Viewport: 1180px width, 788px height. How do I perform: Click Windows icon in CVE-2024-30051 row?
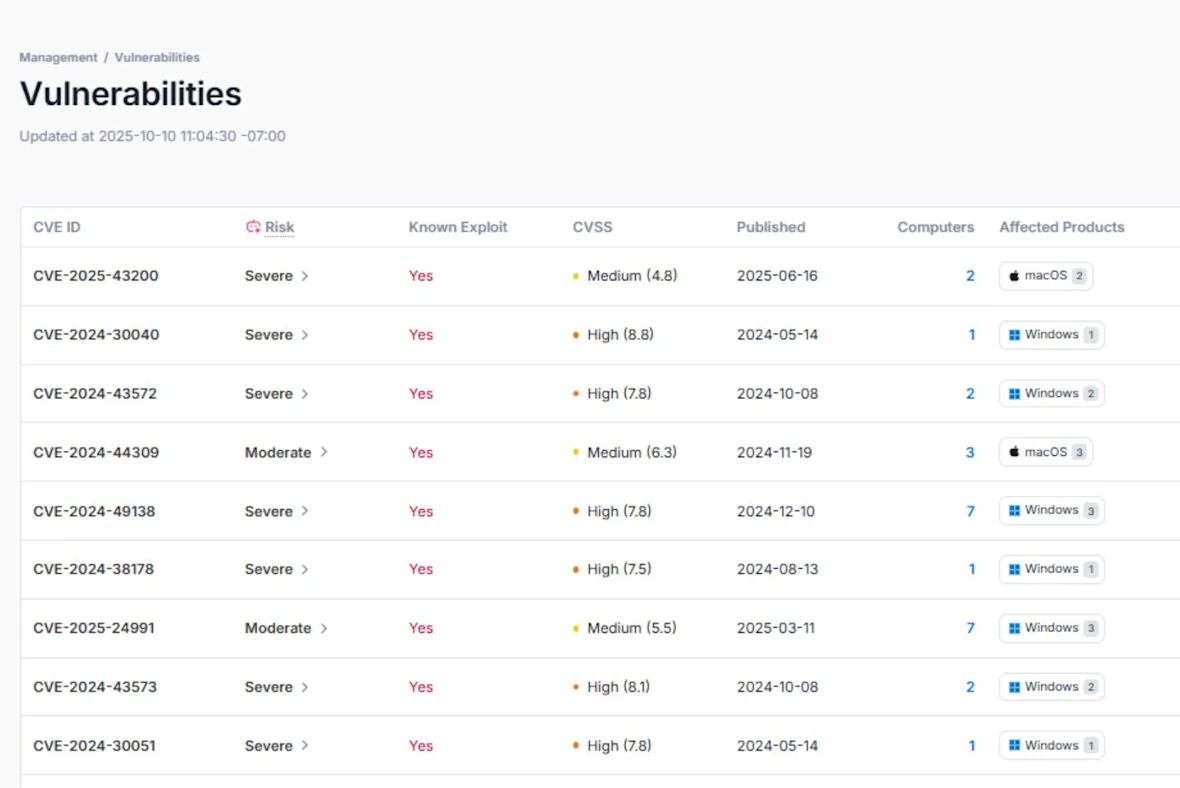pyautogui.click(x=1014, y=746)
